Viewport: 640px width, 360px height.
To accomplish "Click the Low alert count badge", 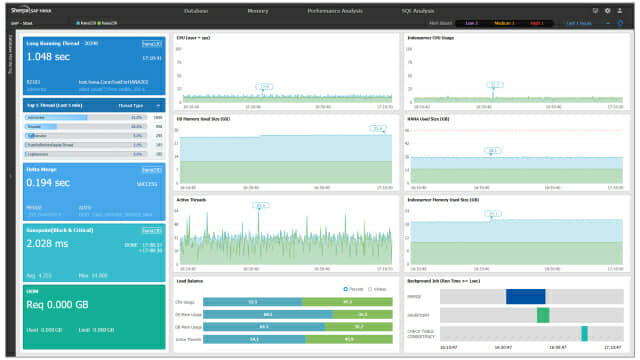I will click(471, 23).
